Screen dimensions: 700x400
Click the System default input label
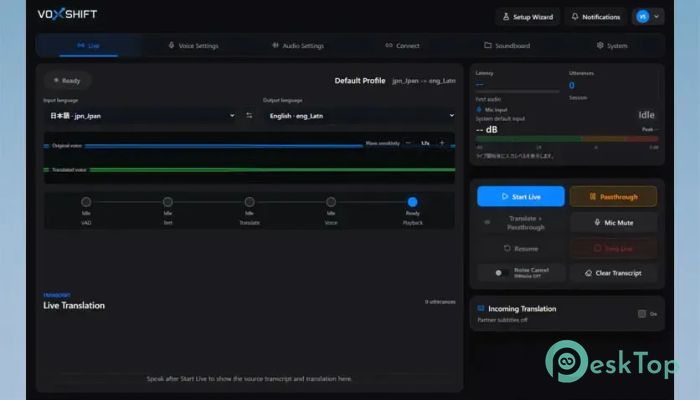(500, 119)
